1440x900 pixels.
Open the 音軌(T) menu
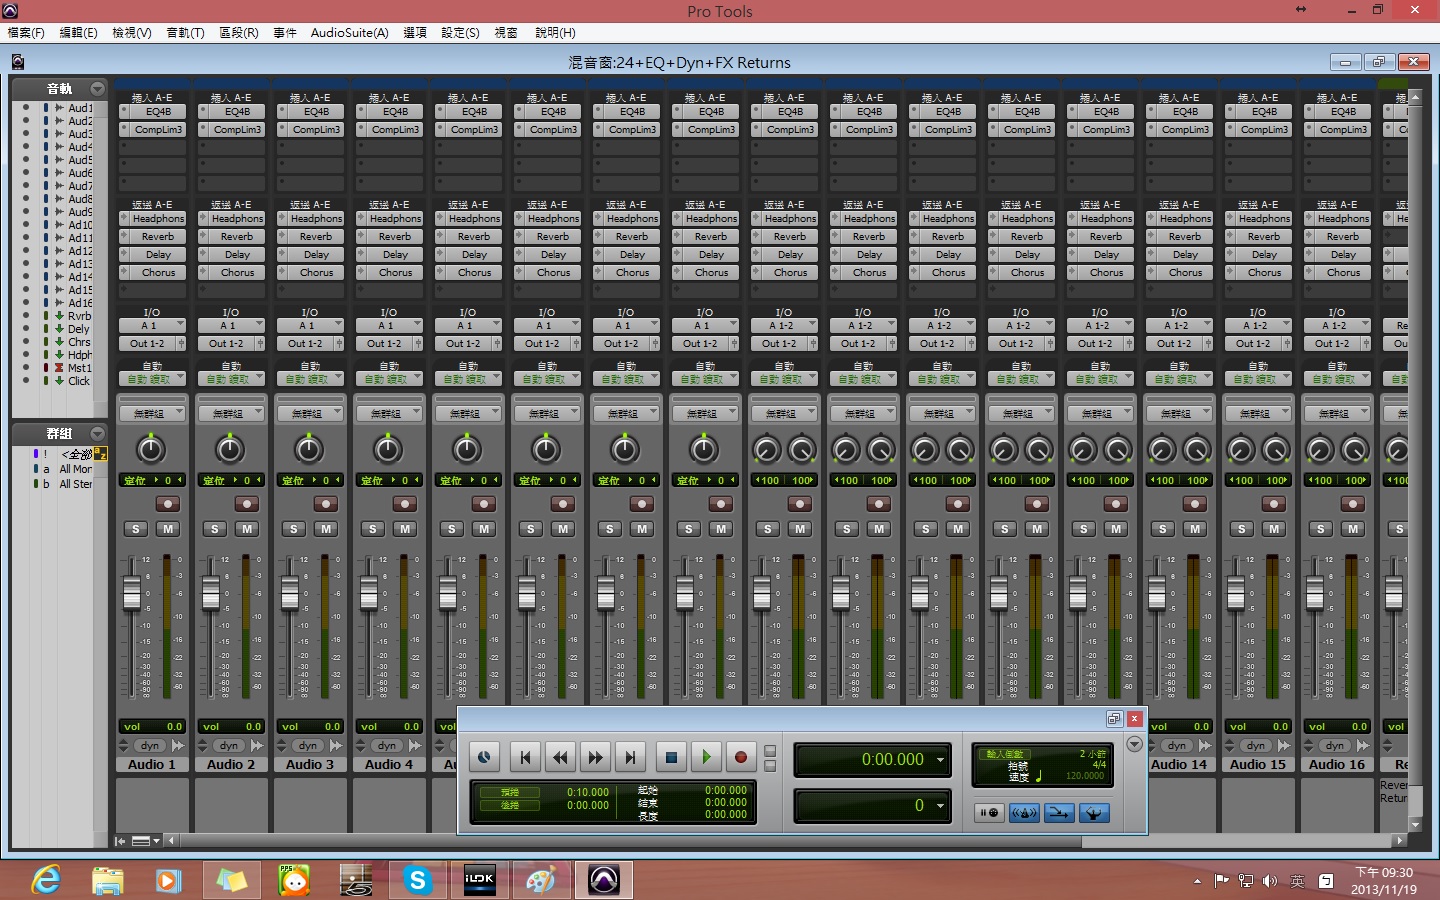point(185,33)
